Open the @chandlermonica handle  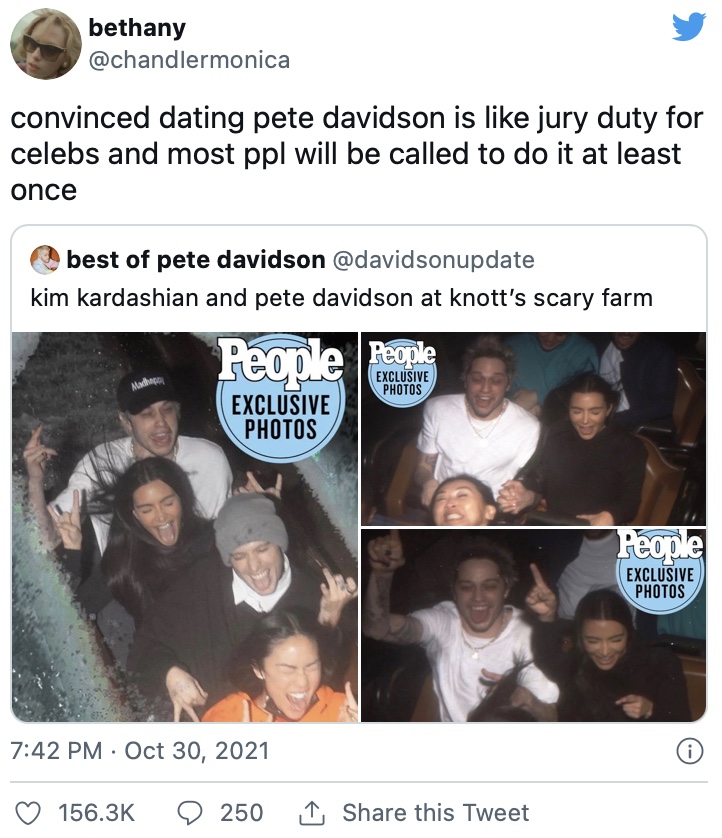189,60
